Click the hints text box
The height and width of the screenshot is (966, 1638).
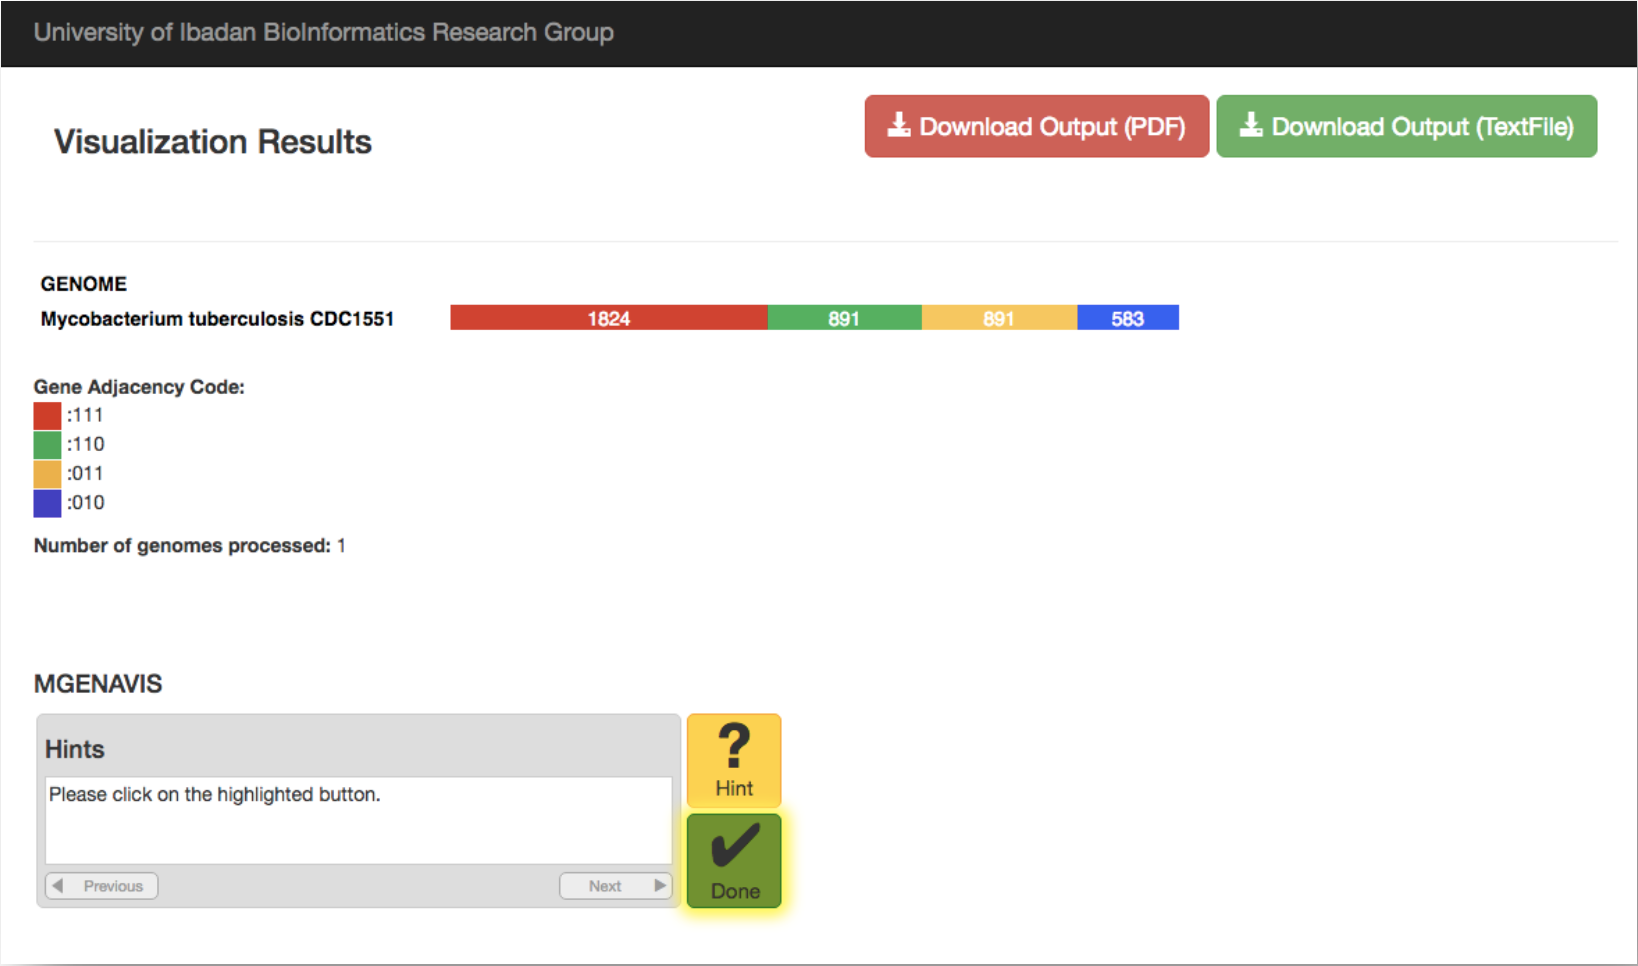point(358,820)
